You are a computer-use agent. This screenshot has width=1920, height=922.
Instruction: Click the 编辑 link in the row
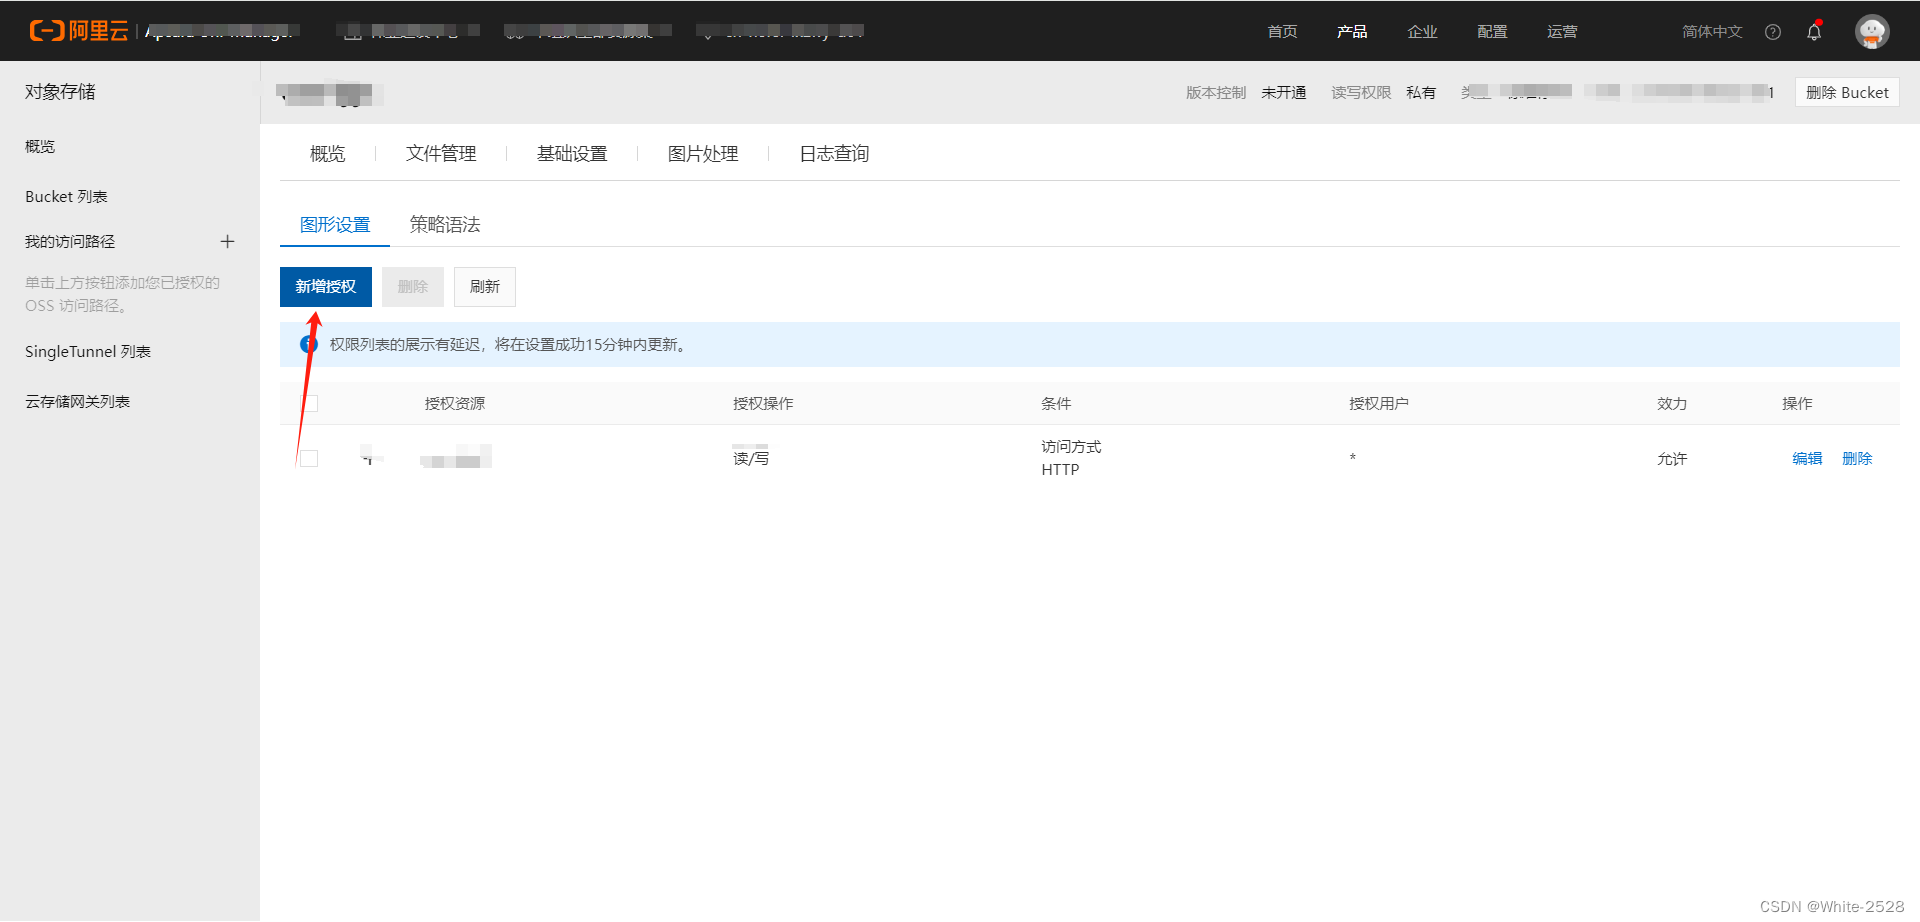[x=1807, y=458]
